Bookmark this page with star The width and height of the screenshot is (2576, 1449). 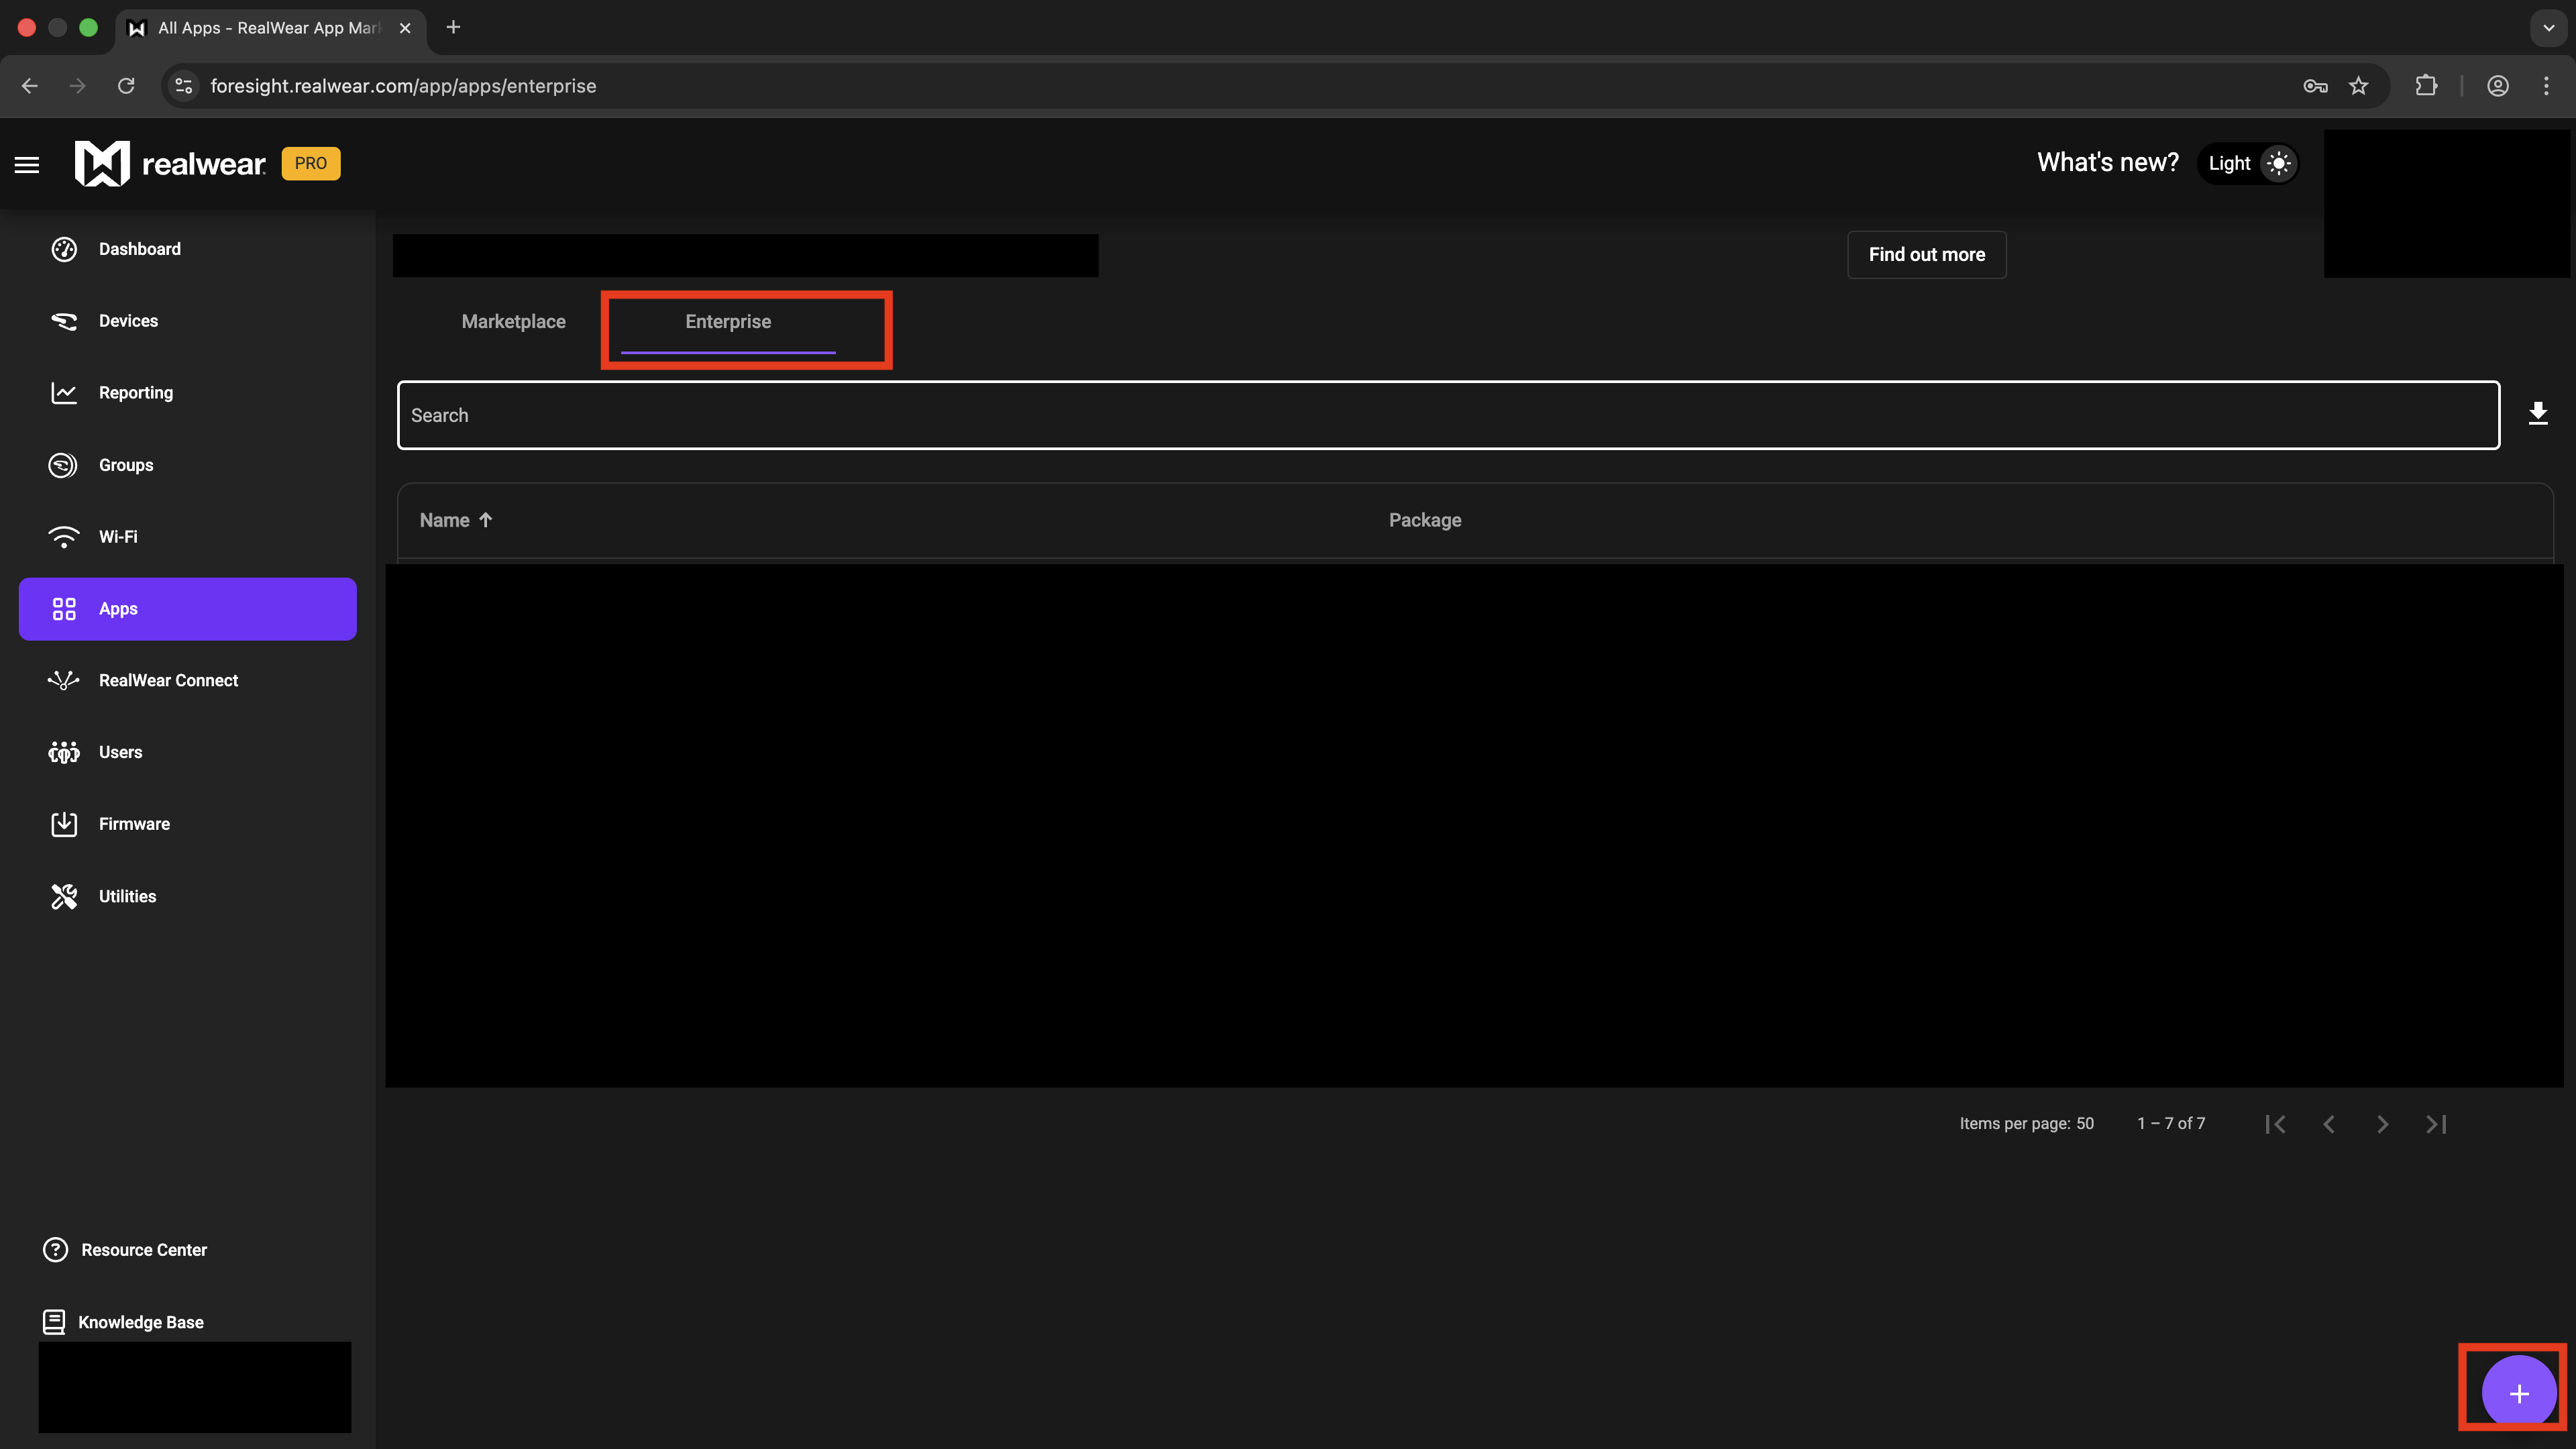coord(2359,86)
